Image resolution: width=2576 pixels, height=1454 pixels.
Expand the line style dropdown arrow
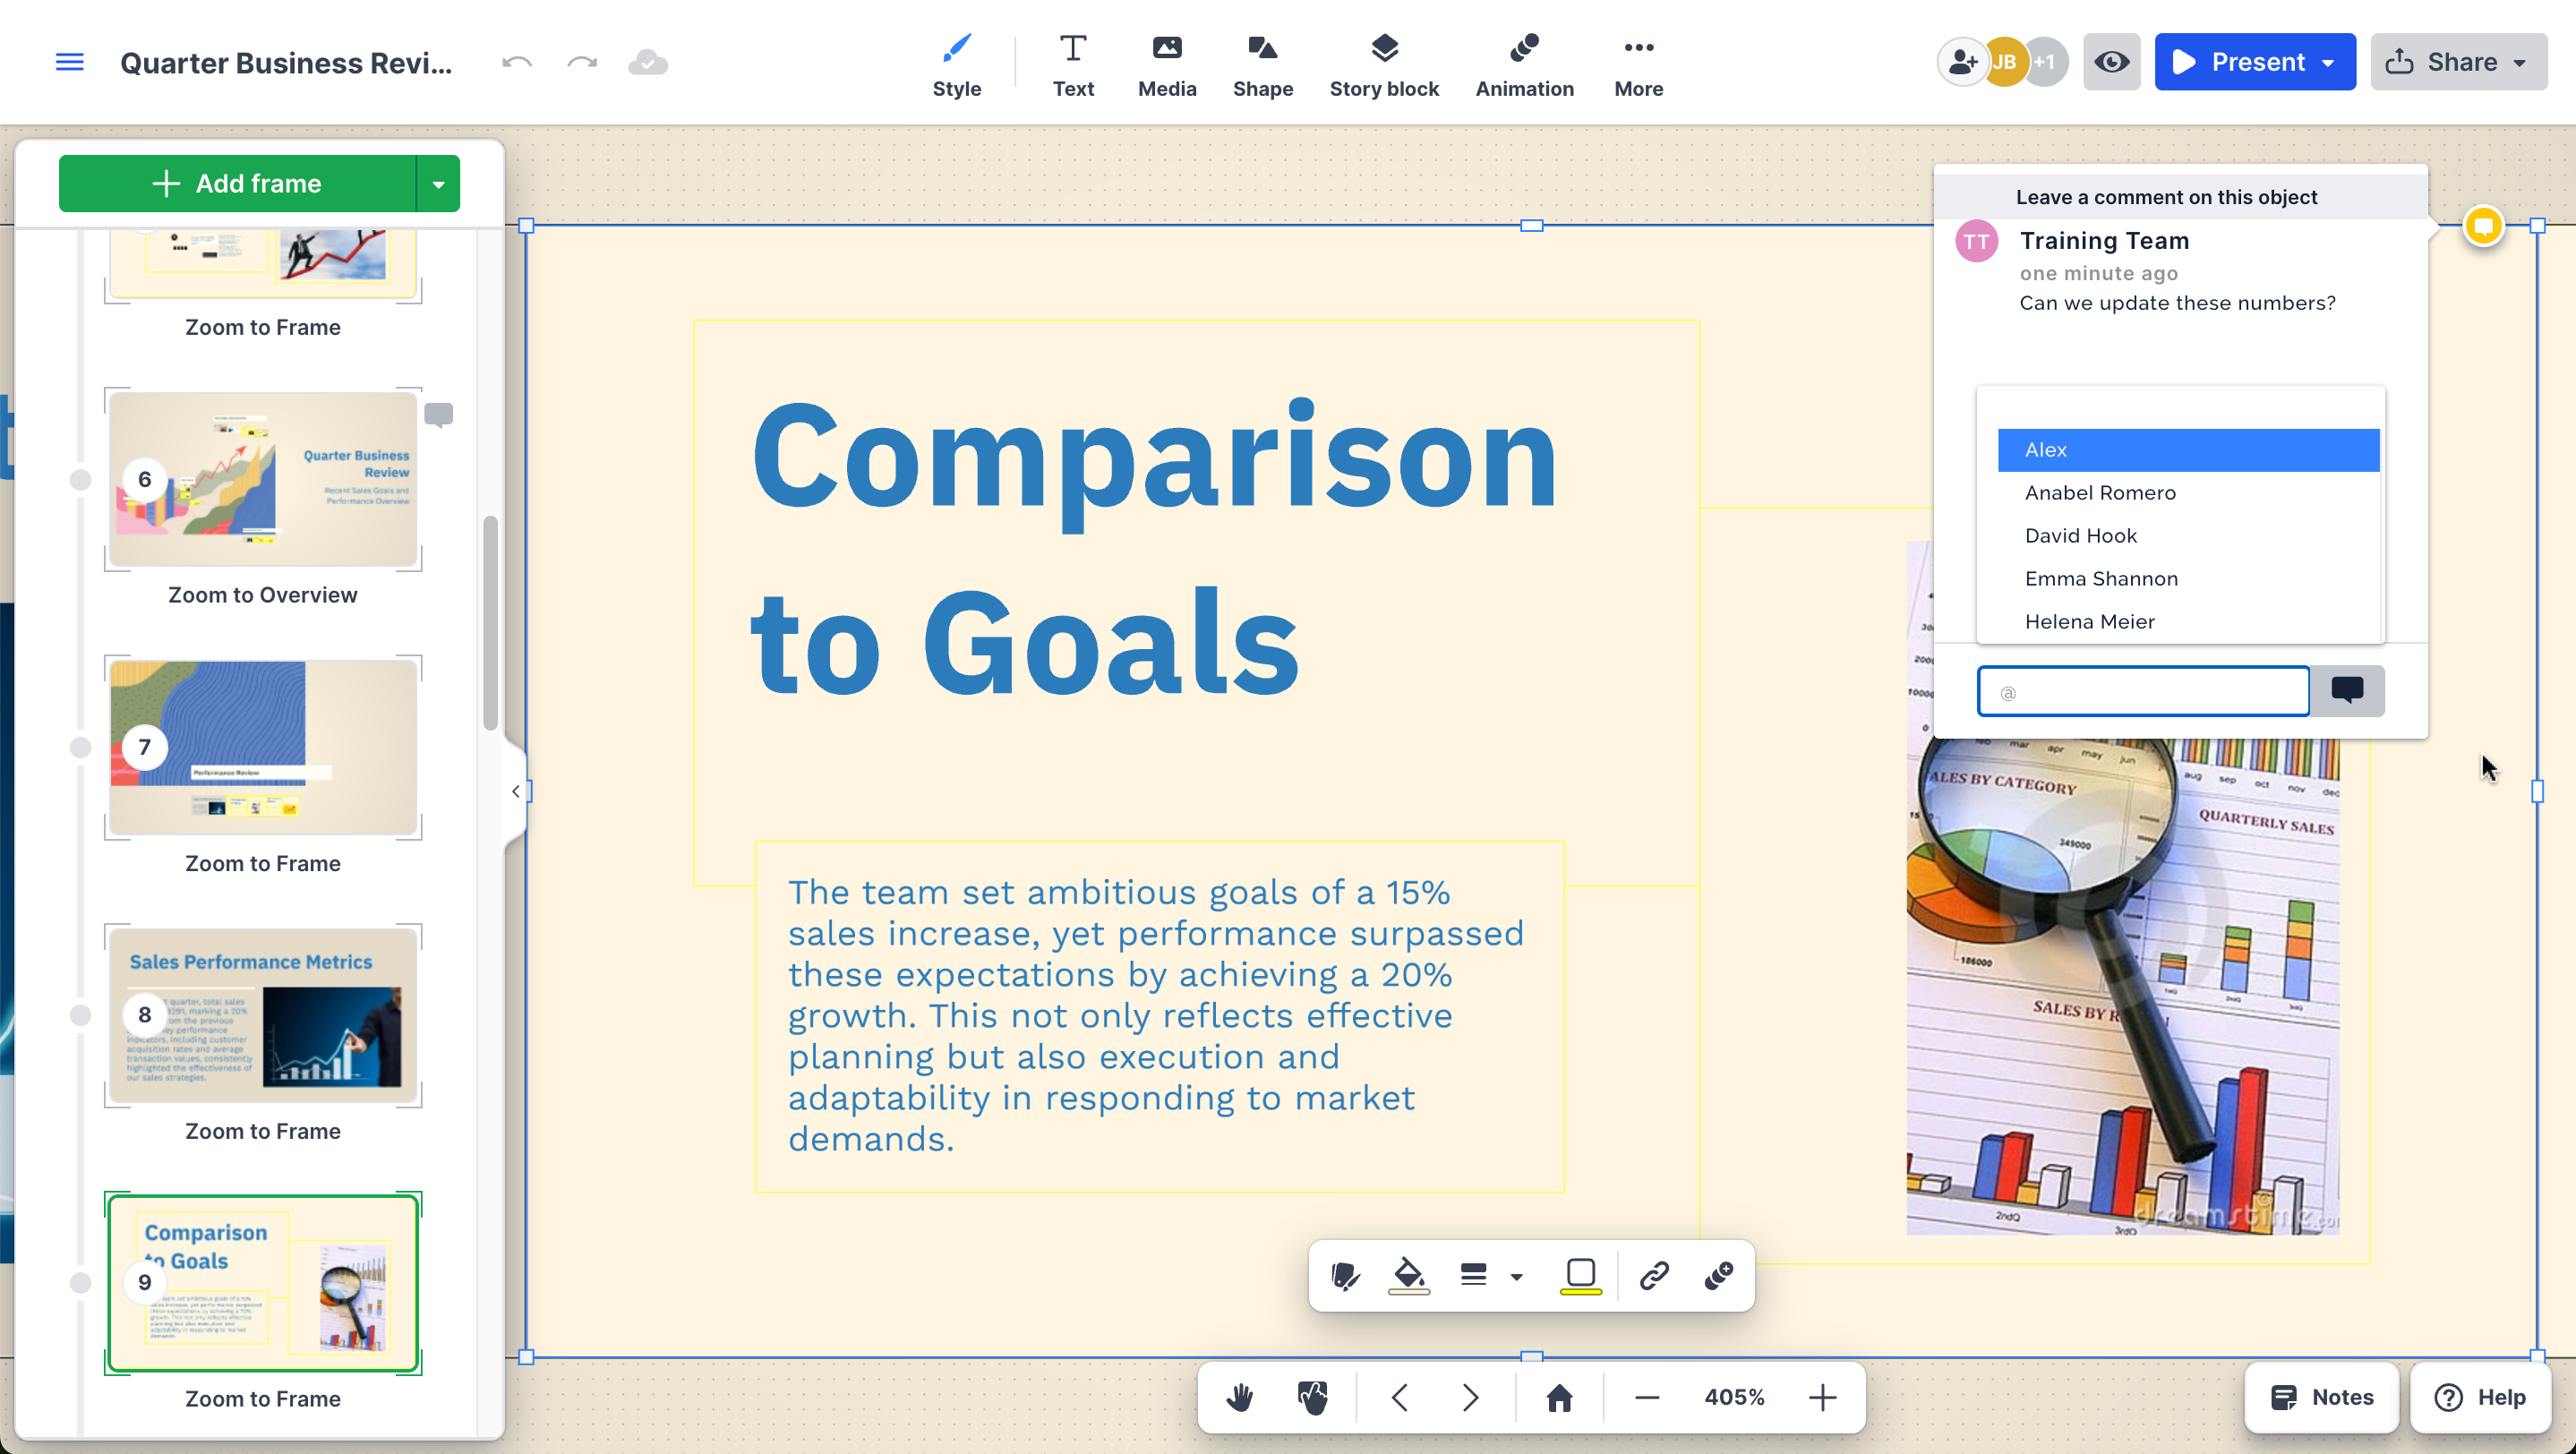pyautogui.click(x=1517, y=1276)
